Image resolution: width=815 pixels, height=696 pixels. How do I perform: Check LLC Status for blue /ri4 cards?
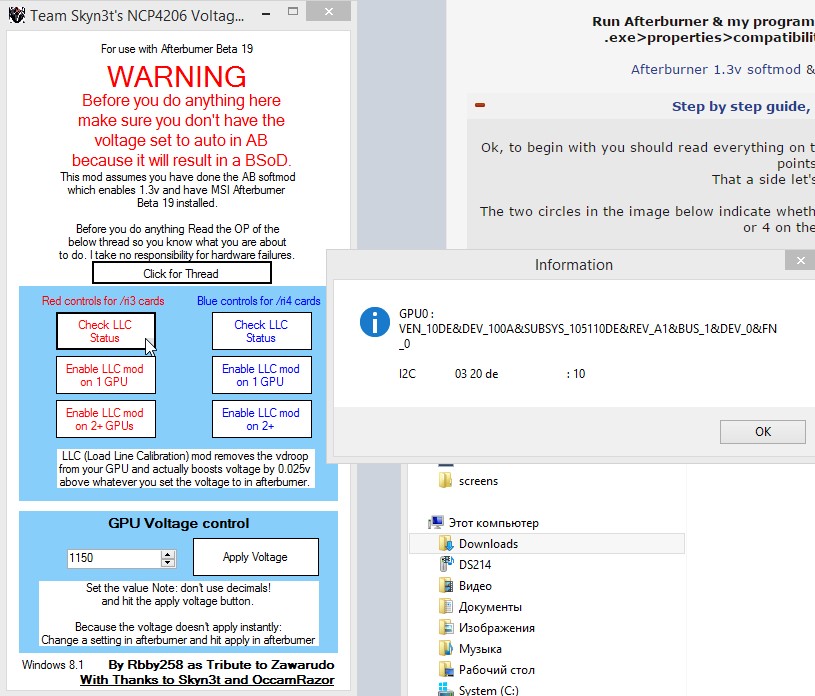tap(261, 331)
